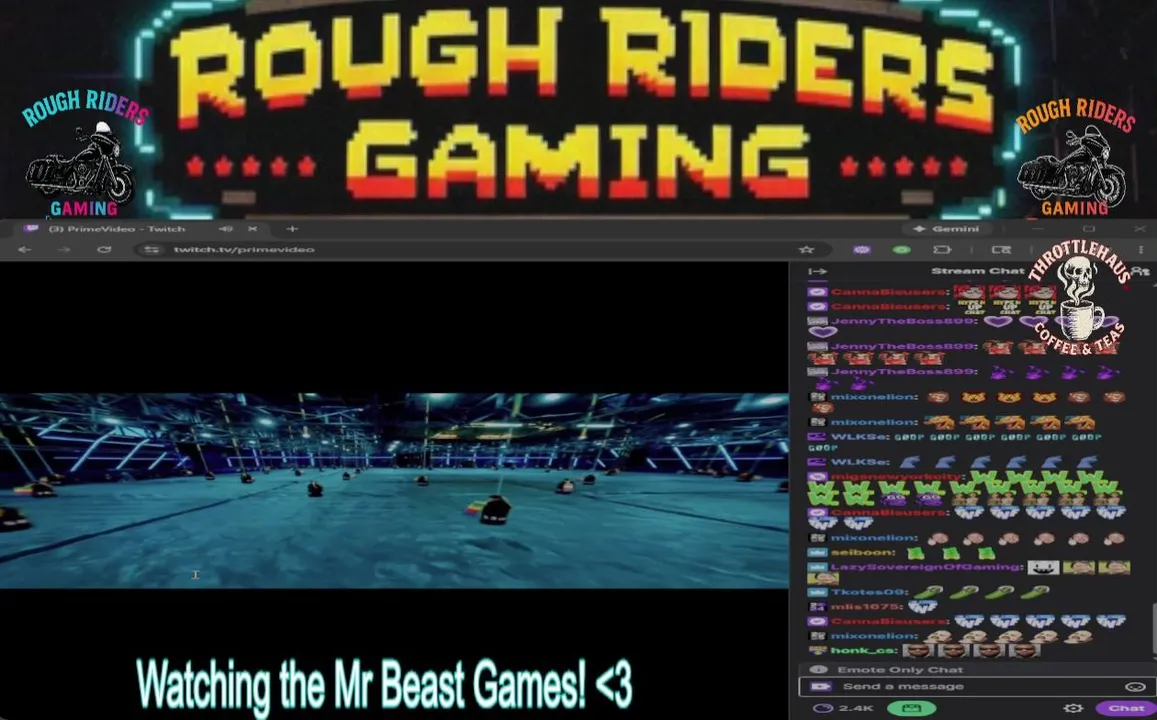Click the badge icon before seiboon

coord(817,553)
